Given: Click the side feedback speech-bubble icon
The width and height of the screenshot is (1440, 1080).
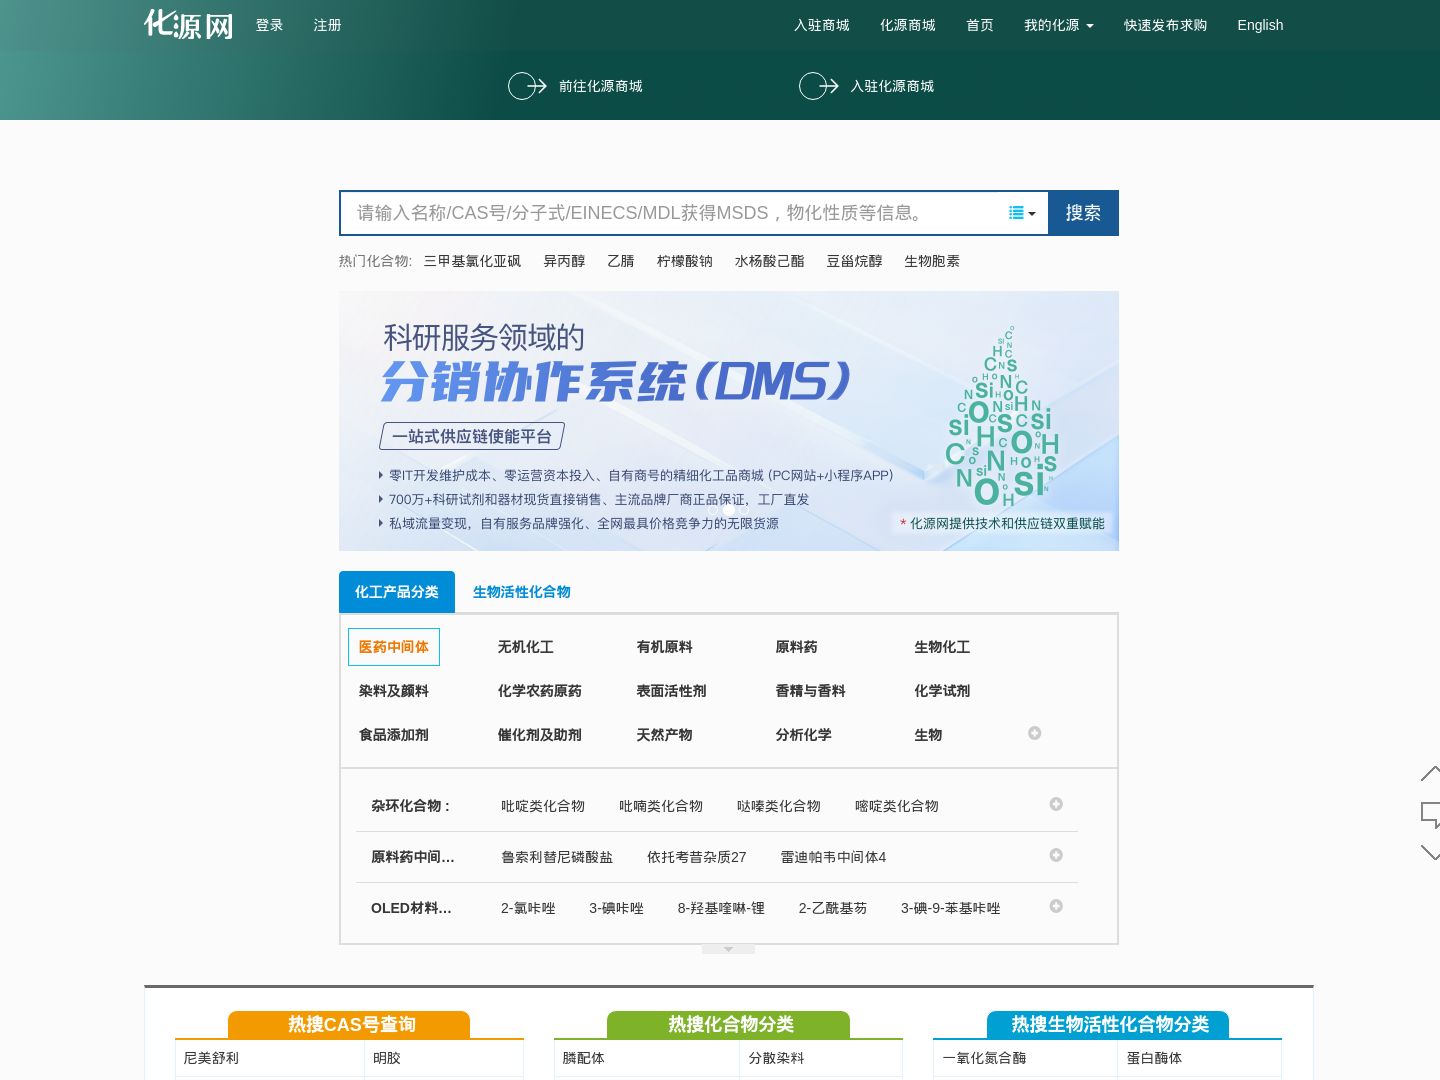Looking at the screenshot, I should click(x=1431, y=814).
